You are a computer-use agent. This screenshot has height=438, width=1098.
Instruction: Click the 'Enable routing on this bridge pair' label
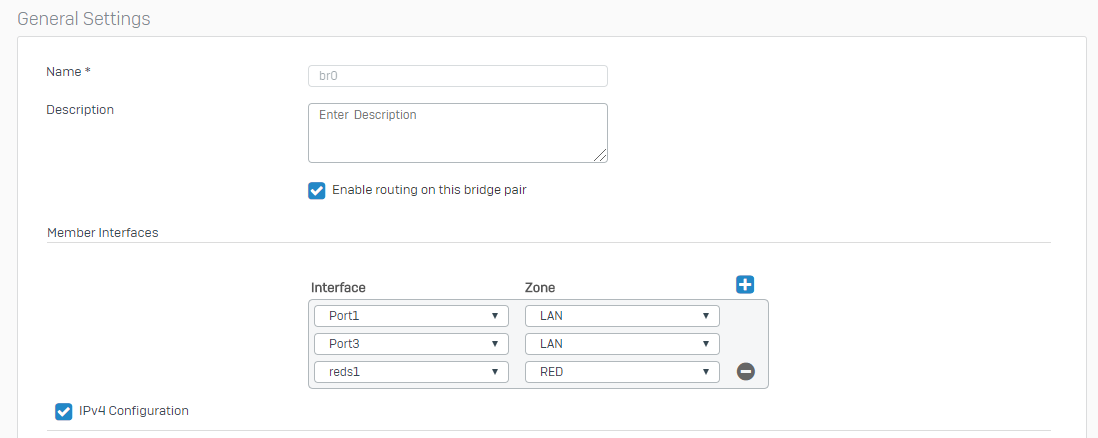428,190
